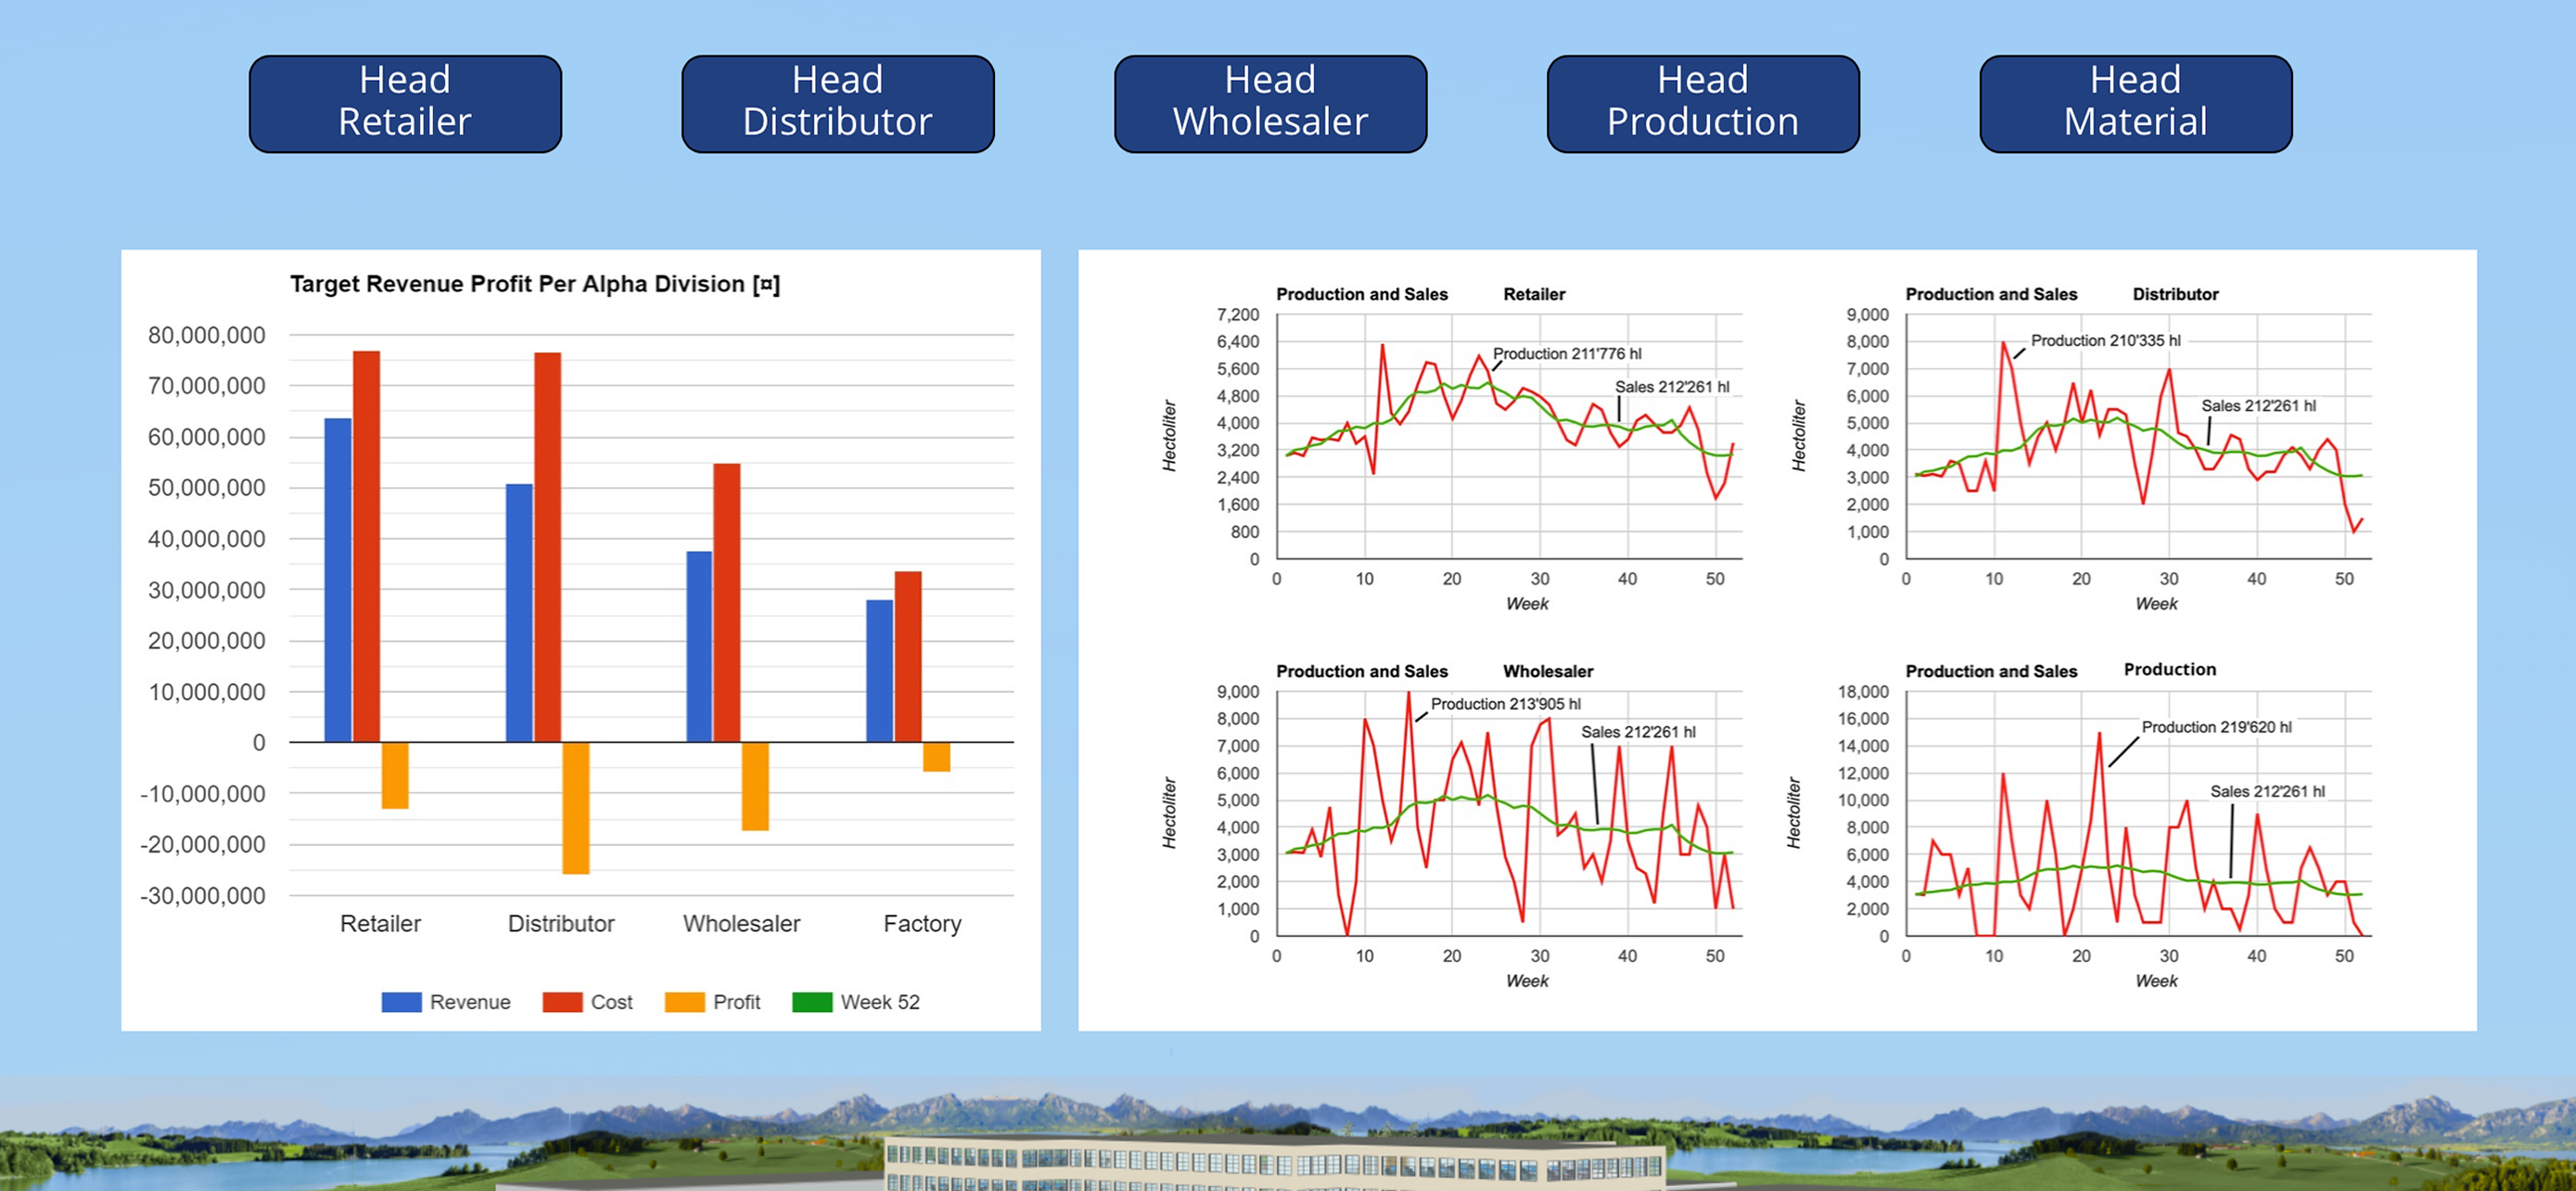Click the factory building image at bottom
Image resolution: width=2576 pixels, height=1191 pixels.
(1275, 1161)
